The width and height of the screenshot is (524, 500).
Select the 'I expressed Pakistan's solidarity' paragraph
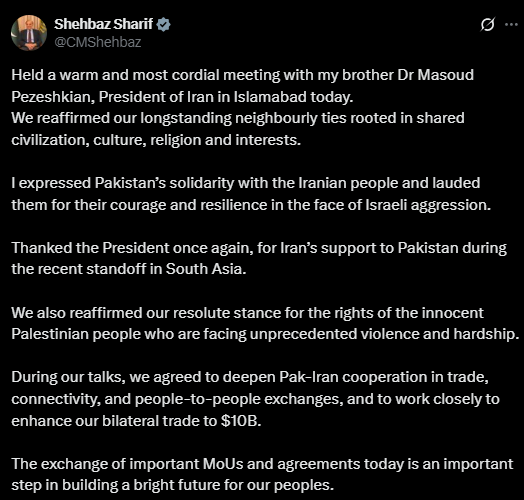[x=251, y=194]
